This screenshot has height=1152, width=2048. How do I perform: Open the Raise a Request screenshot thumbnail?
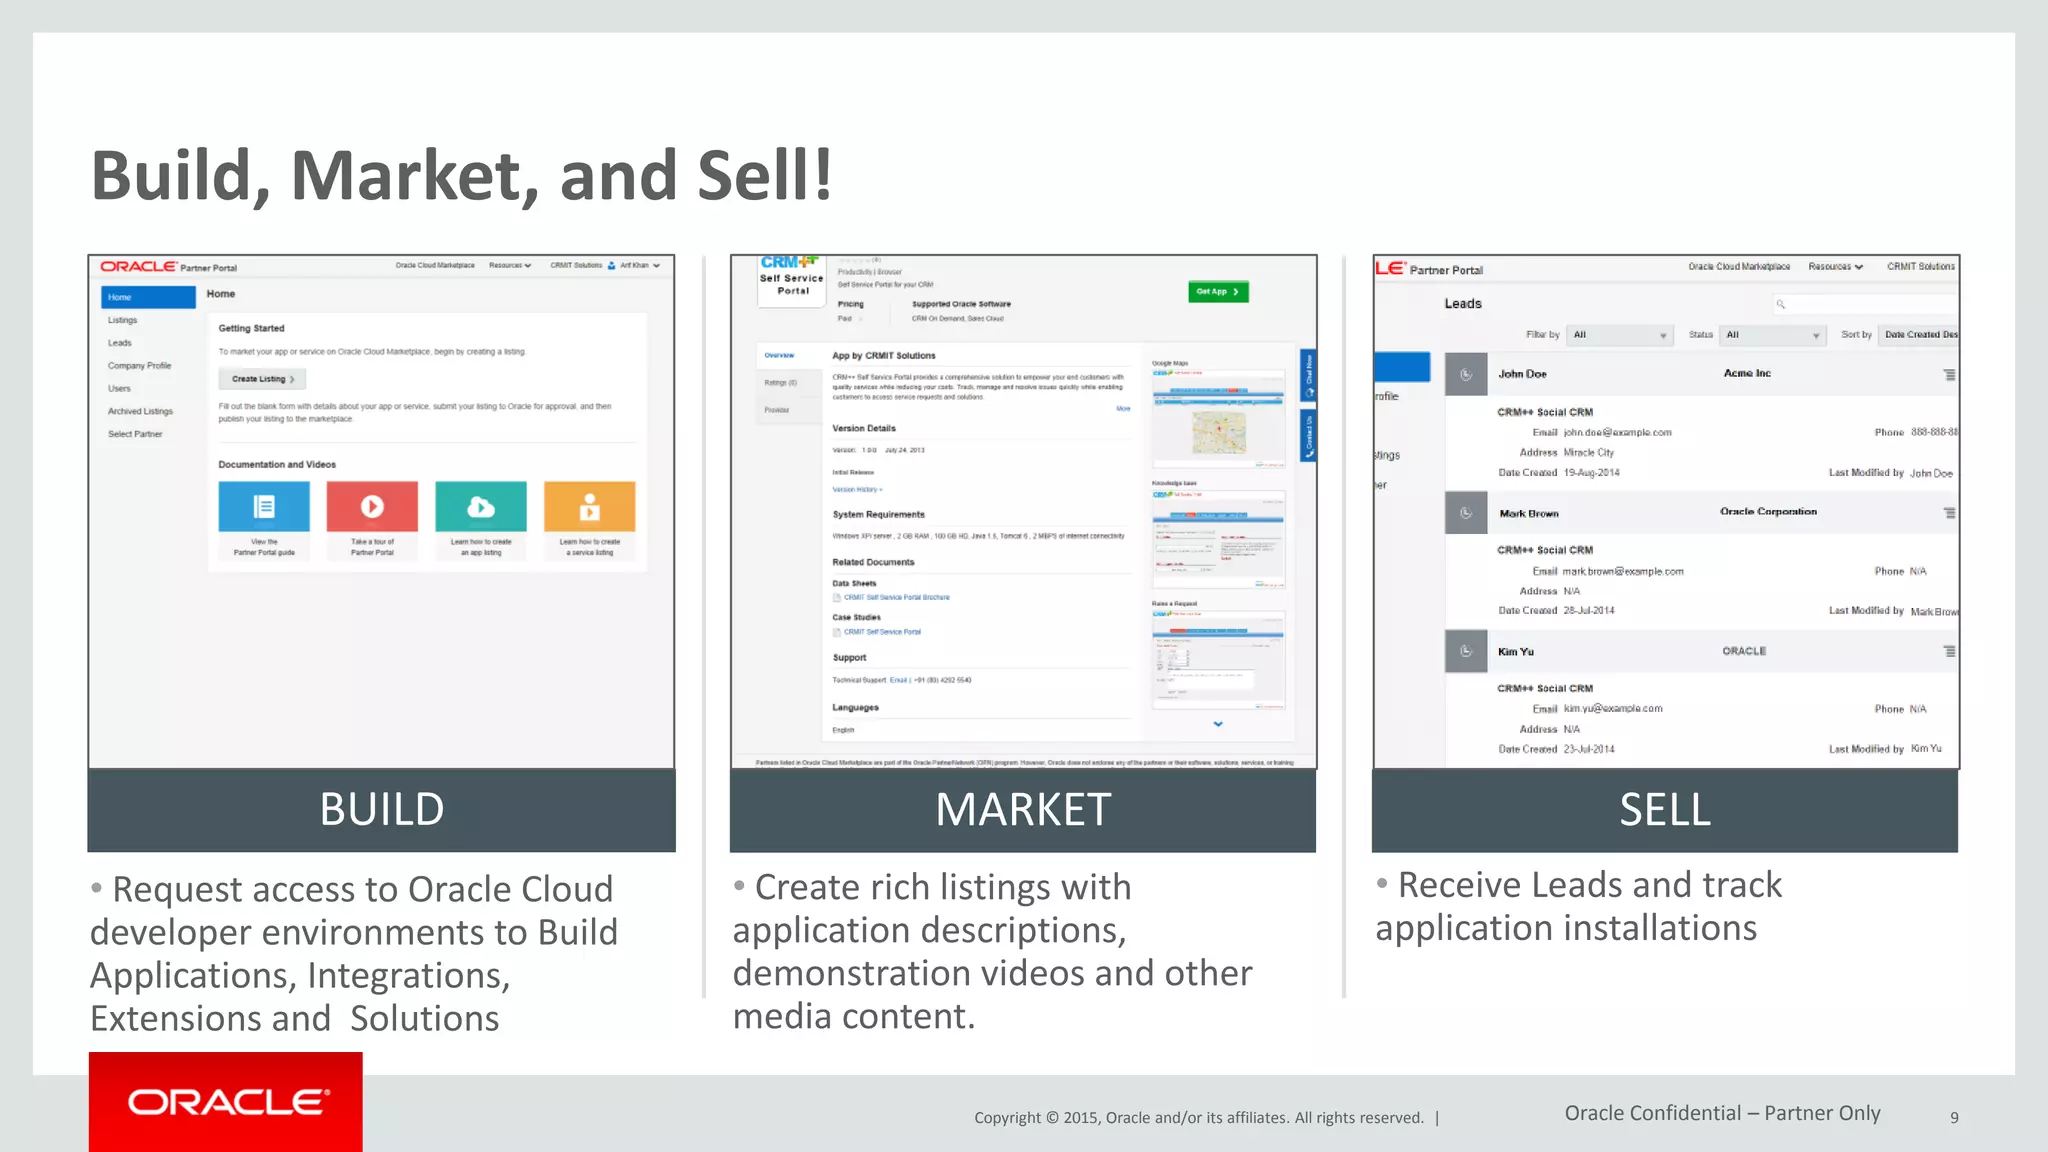point(1218,660)
